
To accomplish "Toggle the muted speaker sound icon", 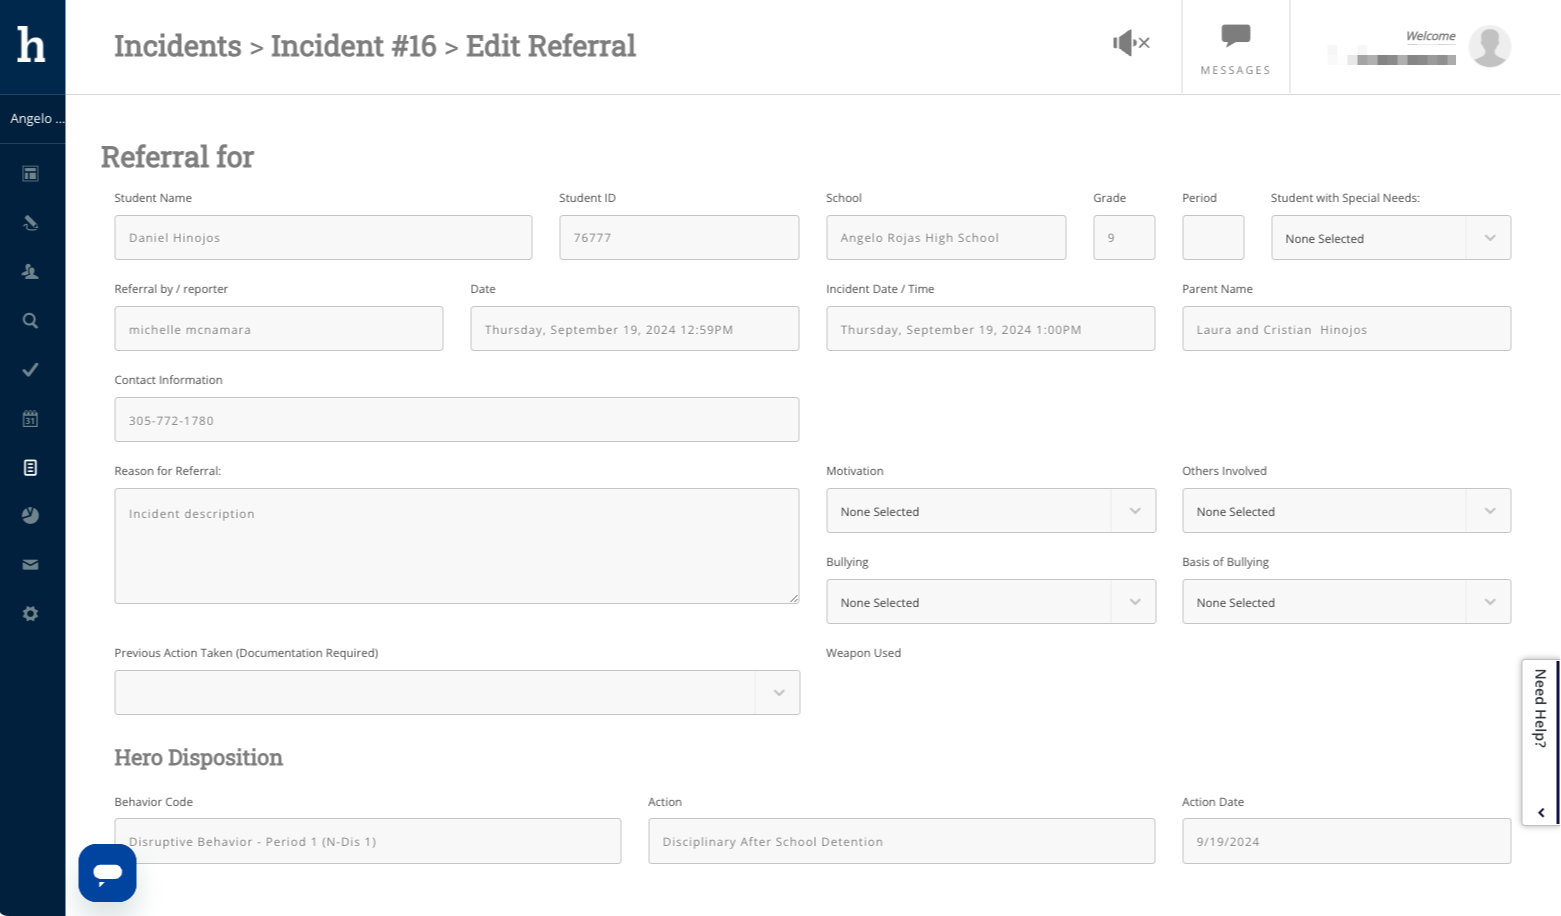I will coord(1130,43).
